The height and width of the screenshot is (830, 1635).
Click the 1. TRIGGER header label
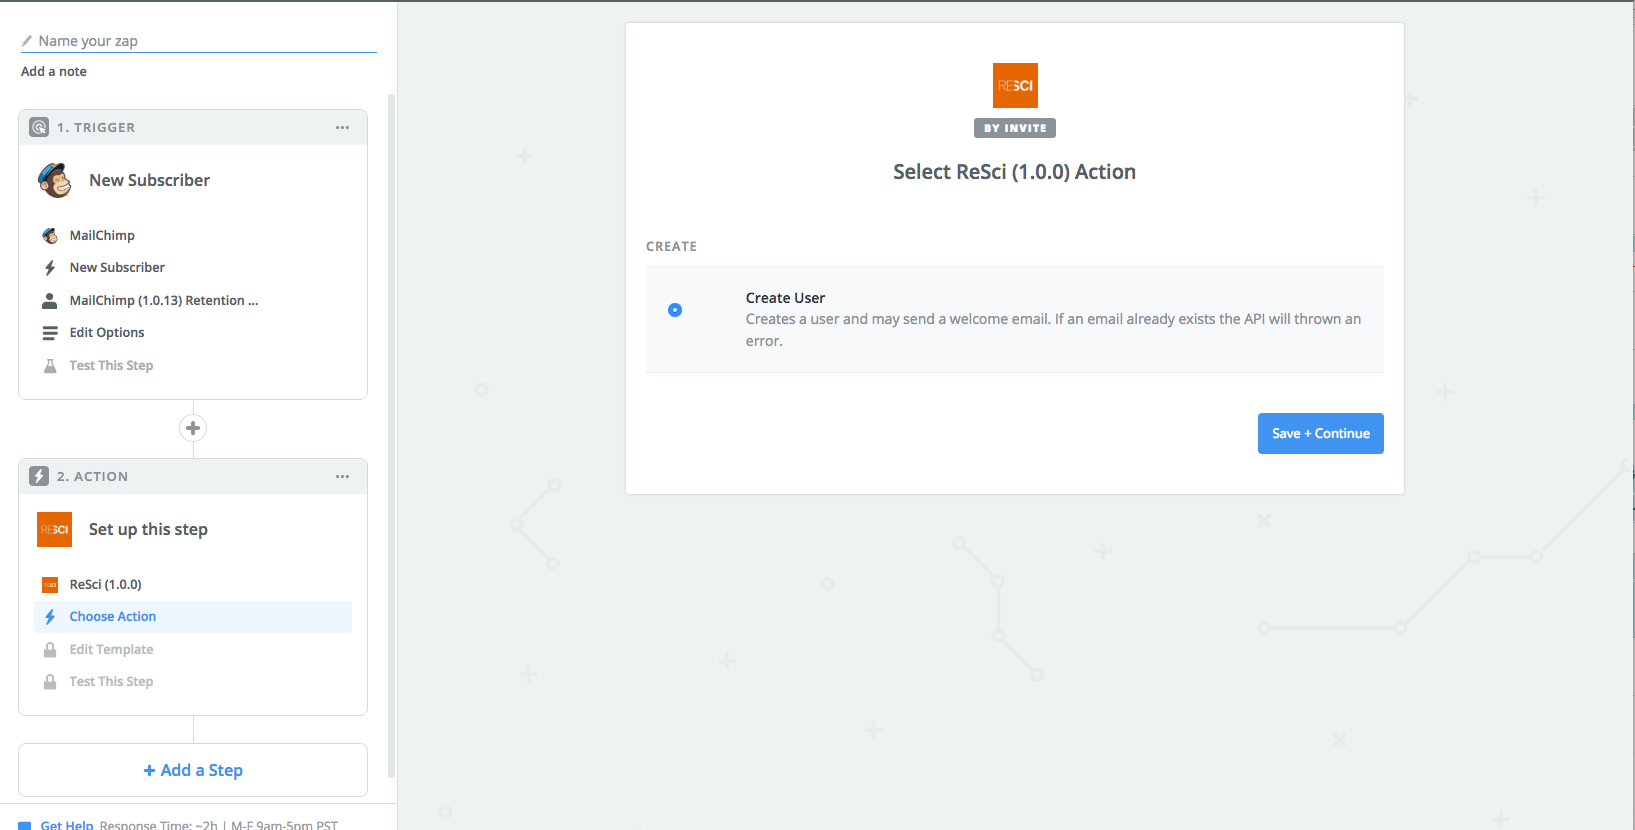click(x=96, y=128)
